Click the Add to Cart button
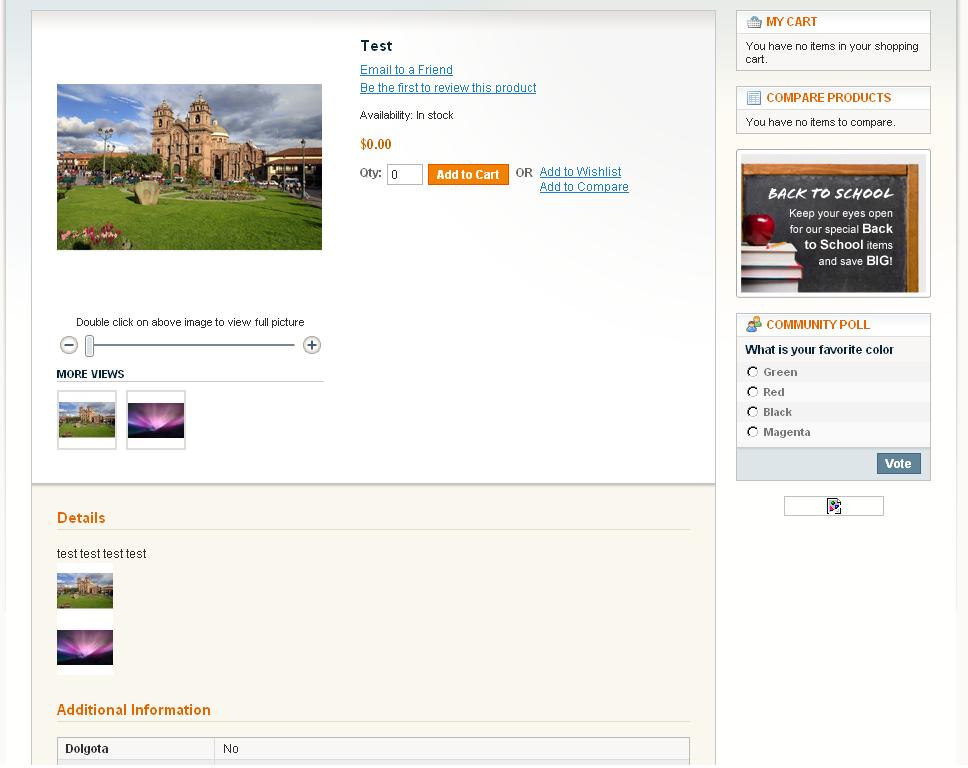The width and height of the screenshot is (968, 768). [468, 175]
